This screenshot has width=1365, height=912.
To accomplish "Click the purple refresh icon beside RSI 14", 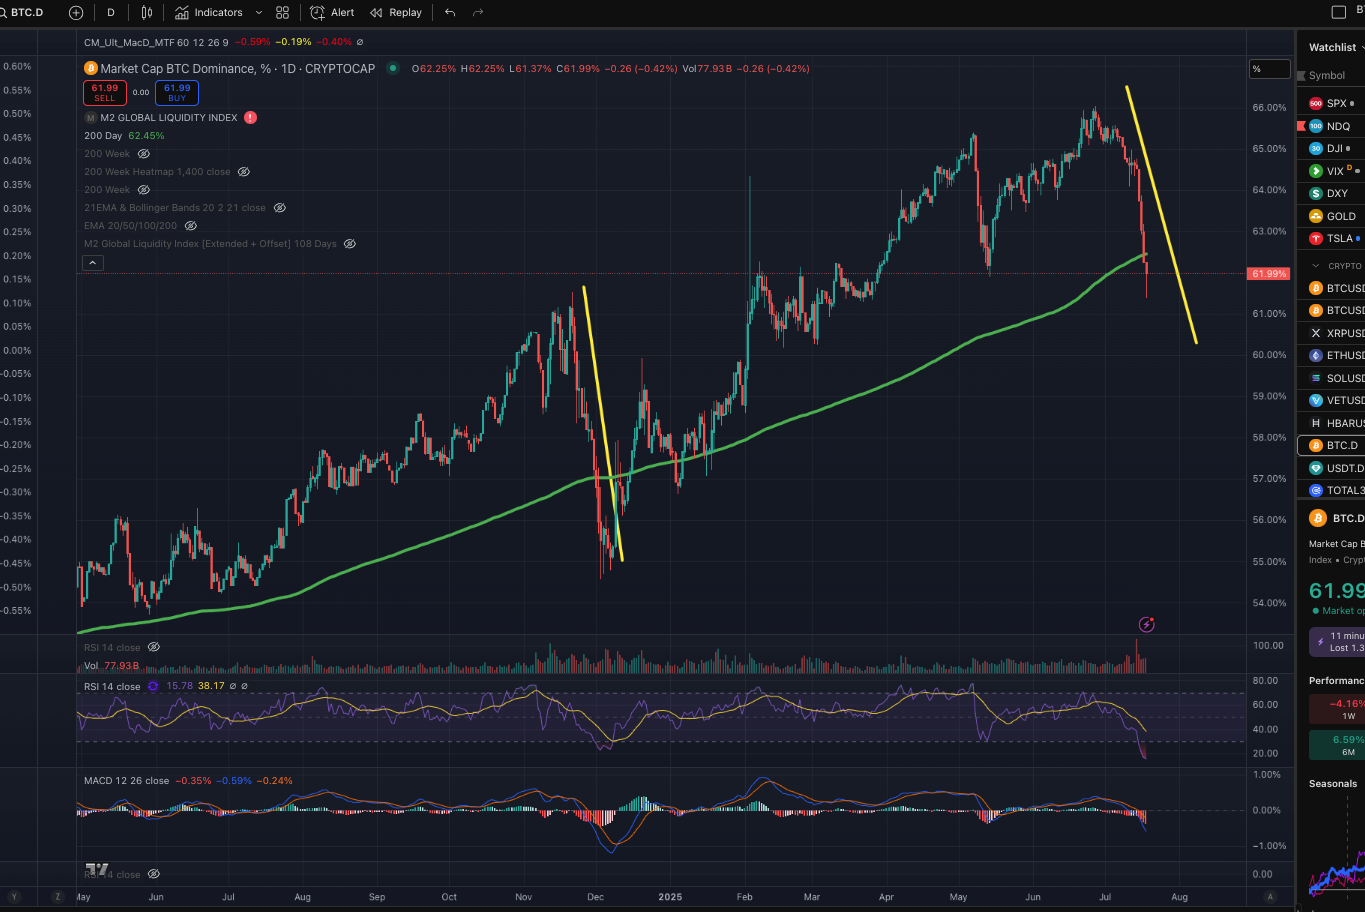I will (x=154, y=686).
